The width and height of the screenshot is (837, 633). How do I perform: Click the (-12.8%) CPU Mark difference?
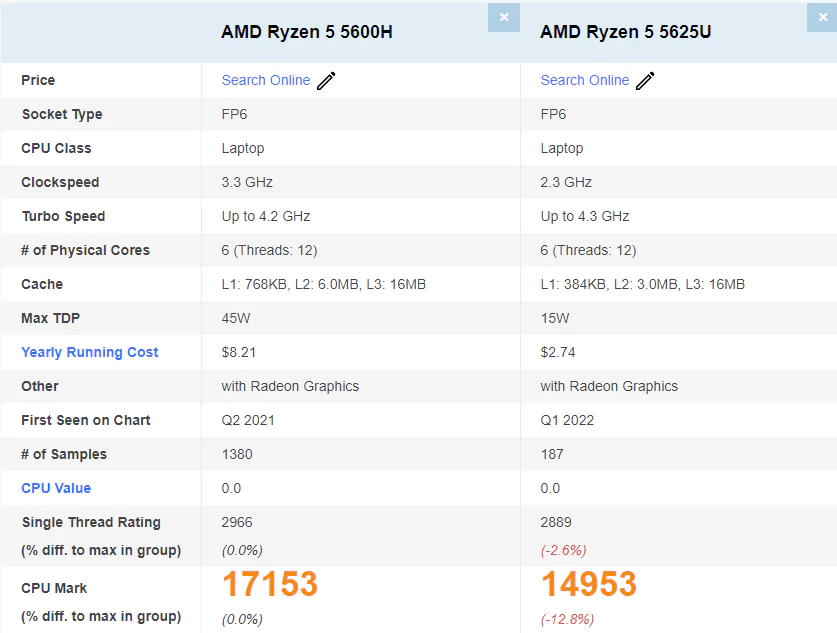(567, 619)
